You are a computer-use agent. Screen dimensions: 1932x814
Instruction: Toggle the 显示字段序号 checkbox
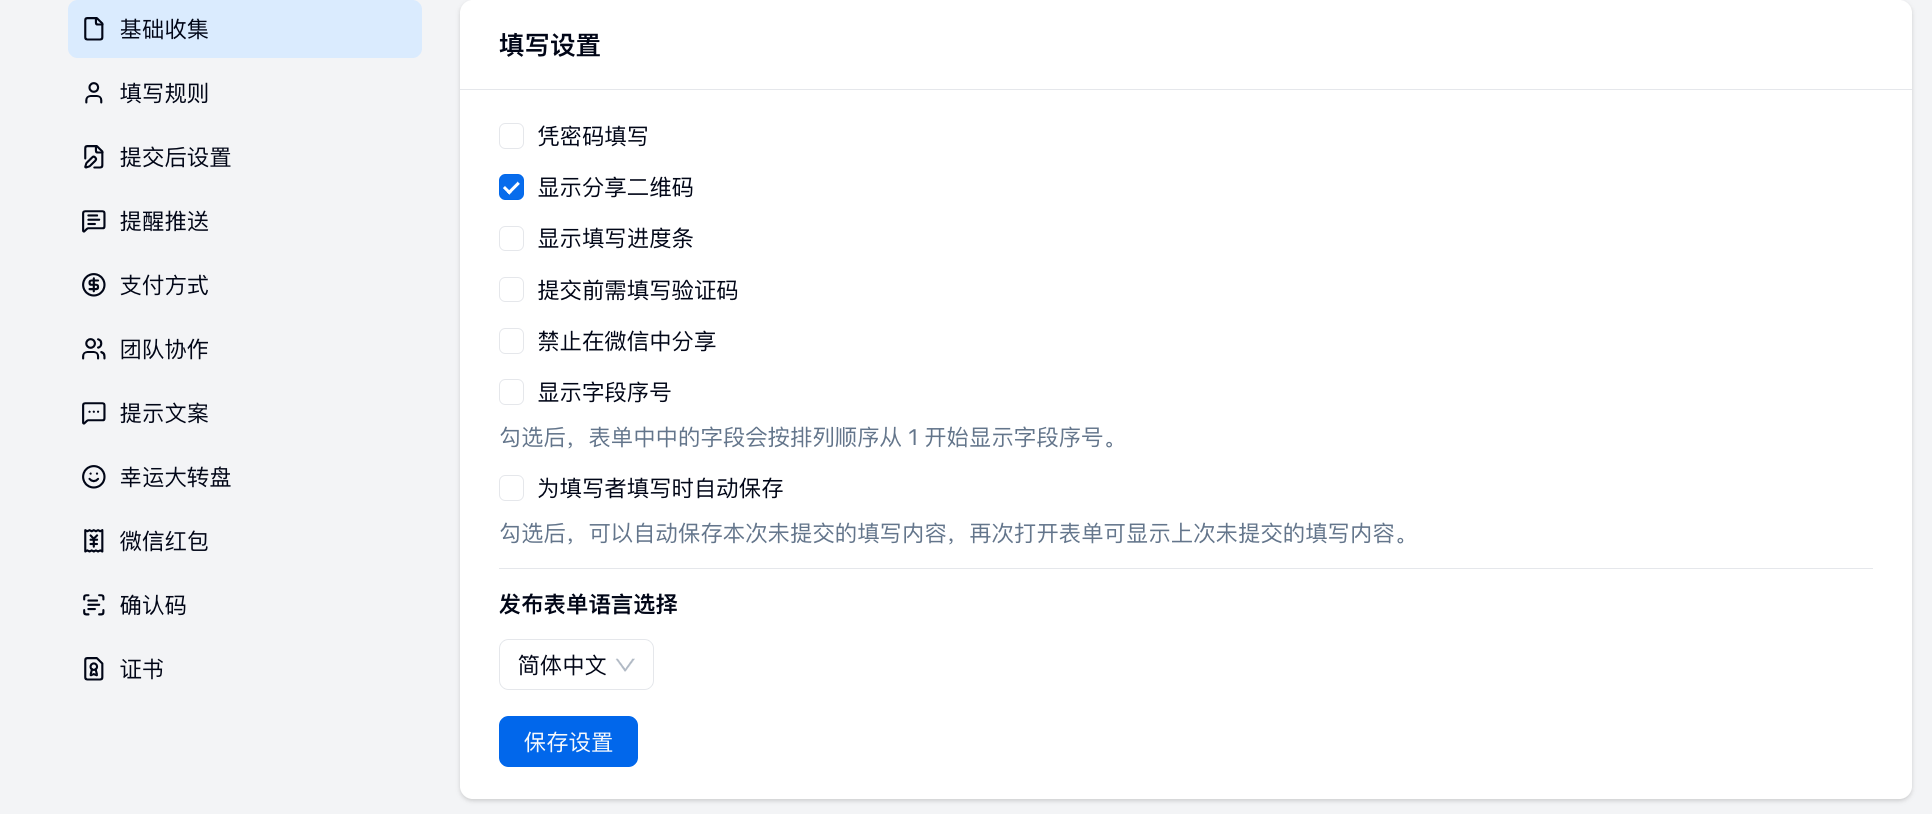click(511, 392)
